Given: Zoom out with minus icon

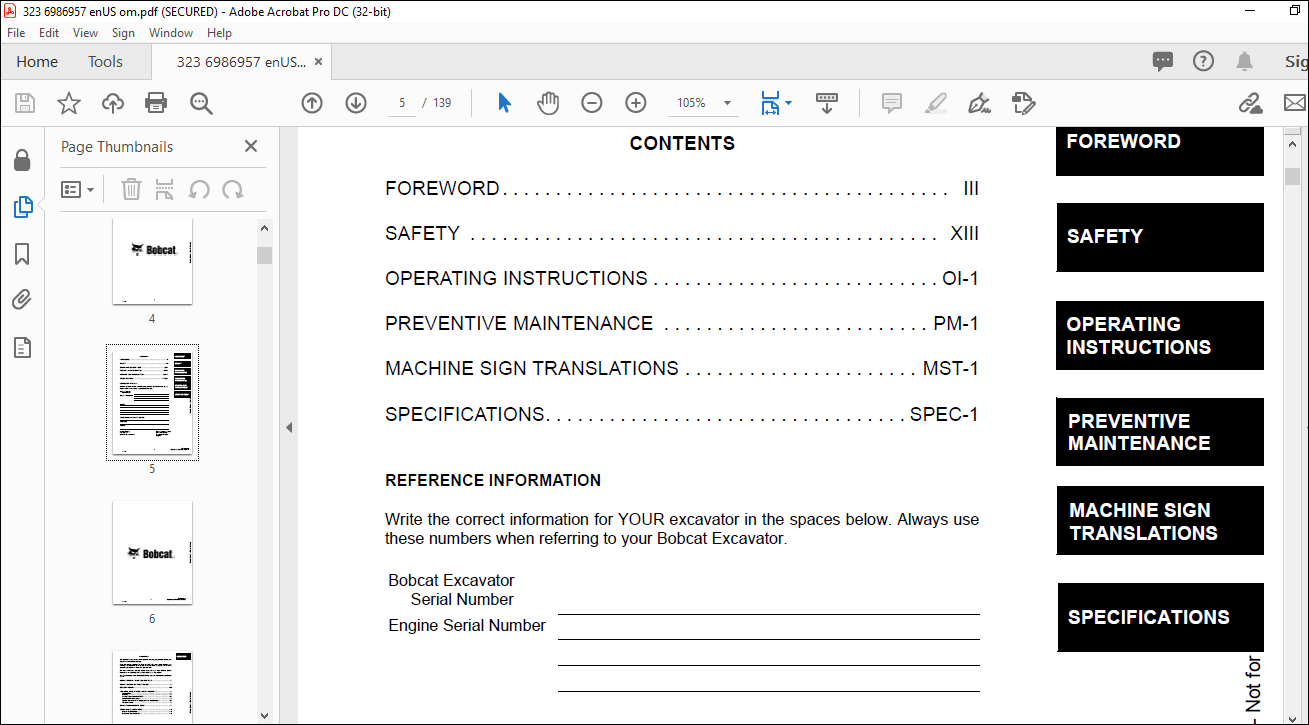Looking at the screenshot, I should coord(592,103).
